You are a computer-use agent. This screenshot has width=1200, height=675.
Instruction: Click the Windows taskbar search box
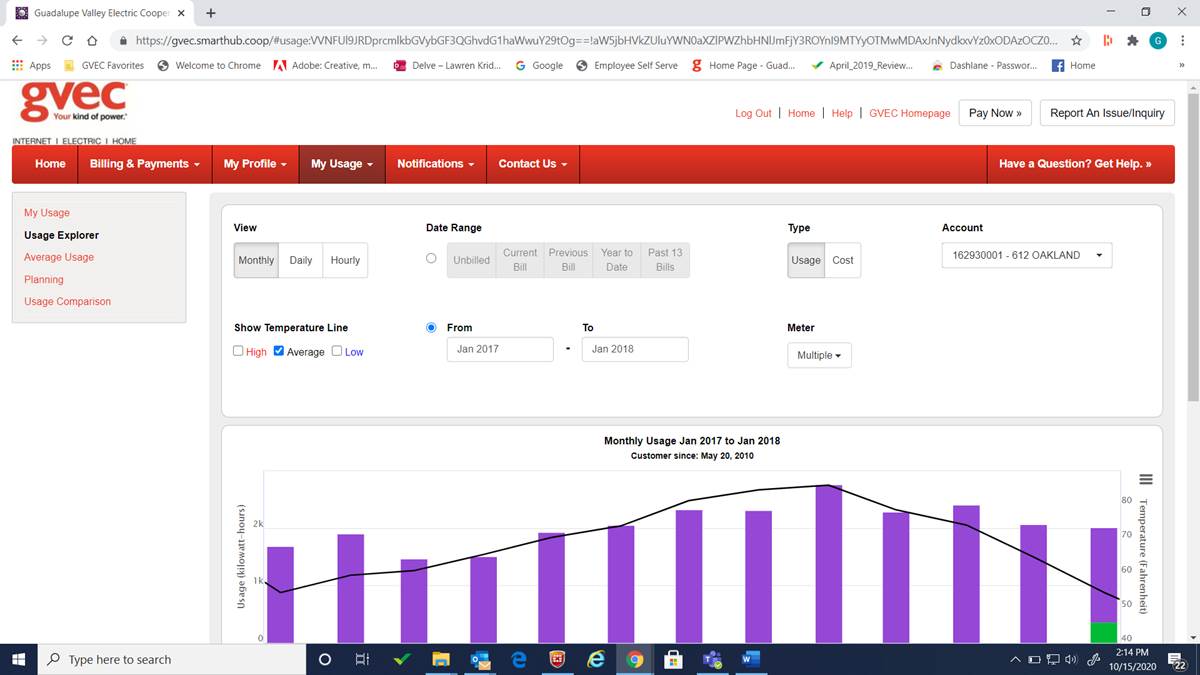tap(171, 659)
